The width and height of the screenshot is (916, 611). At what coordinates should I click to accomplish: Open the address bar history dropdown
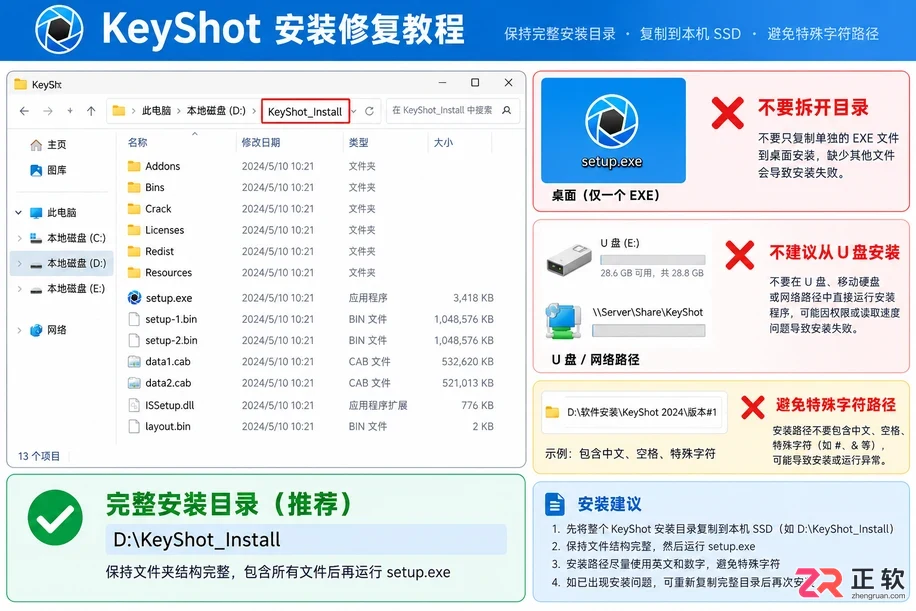[354, 111]
